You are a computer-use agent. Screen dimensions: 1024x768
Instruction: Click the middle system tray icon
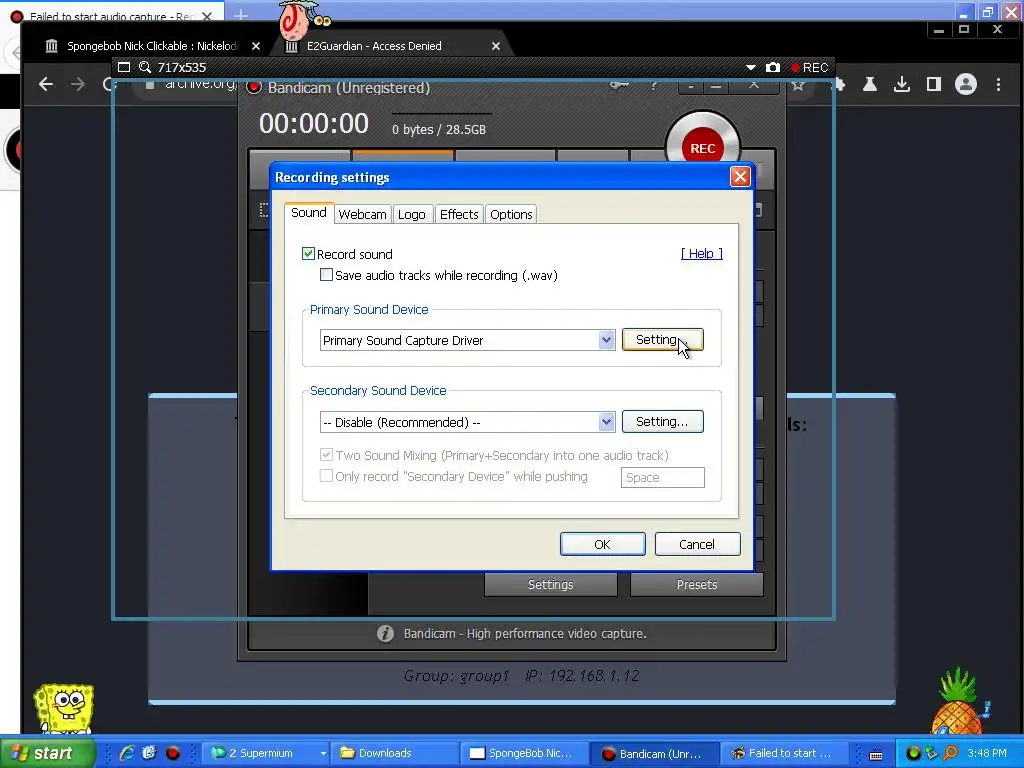pyautogui.click(x=932, y=753)
